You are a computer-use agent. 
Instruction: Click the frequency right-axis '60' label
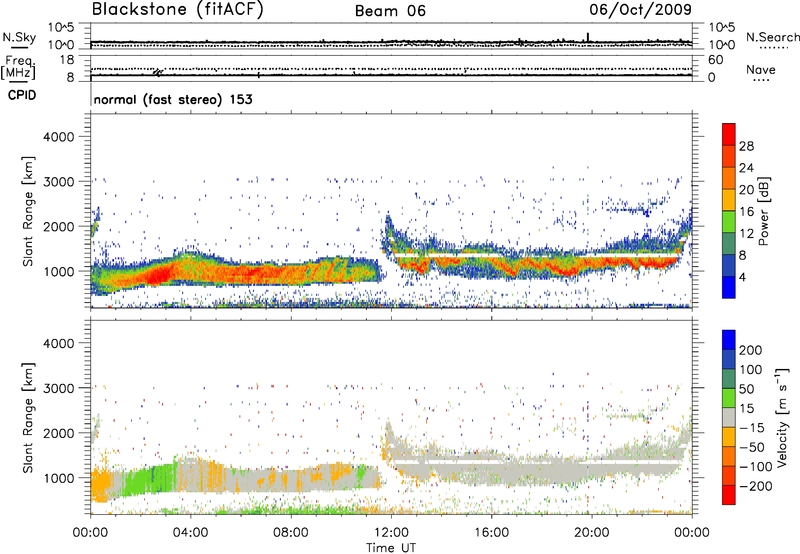tap(716, 60)
